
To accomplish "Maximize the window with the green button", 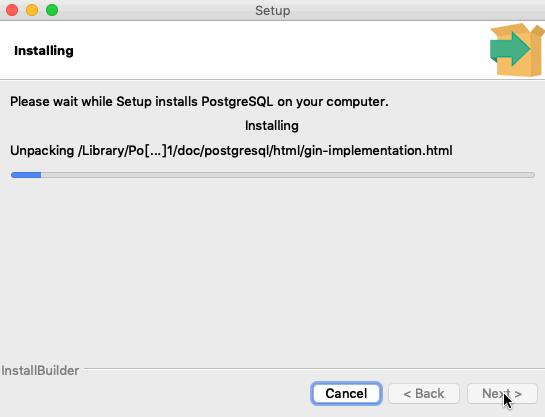I will coord(52,10).
